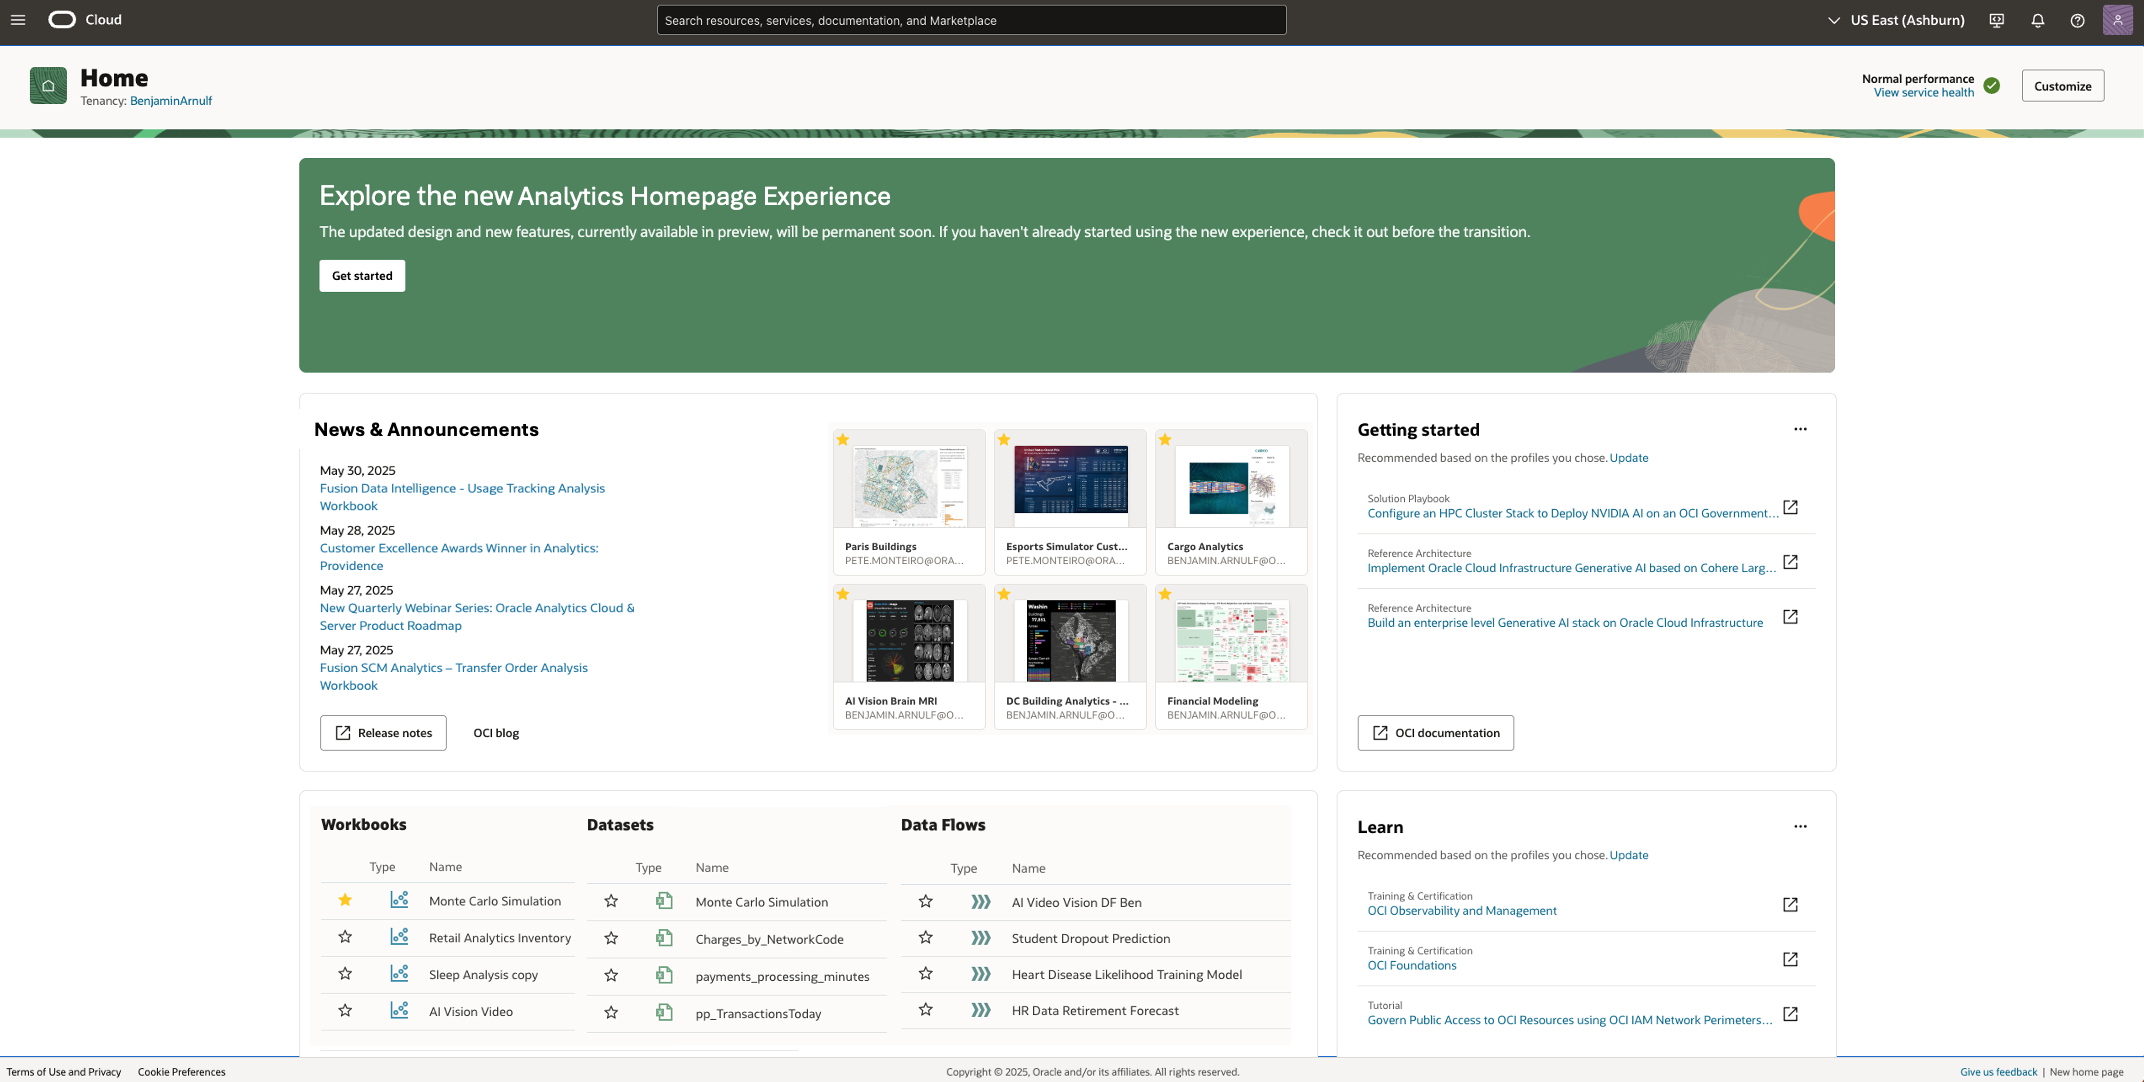Favorite the Student Dropout Prediction data flow
Screen dimensions: 2144x1082
tap(926, 938)
